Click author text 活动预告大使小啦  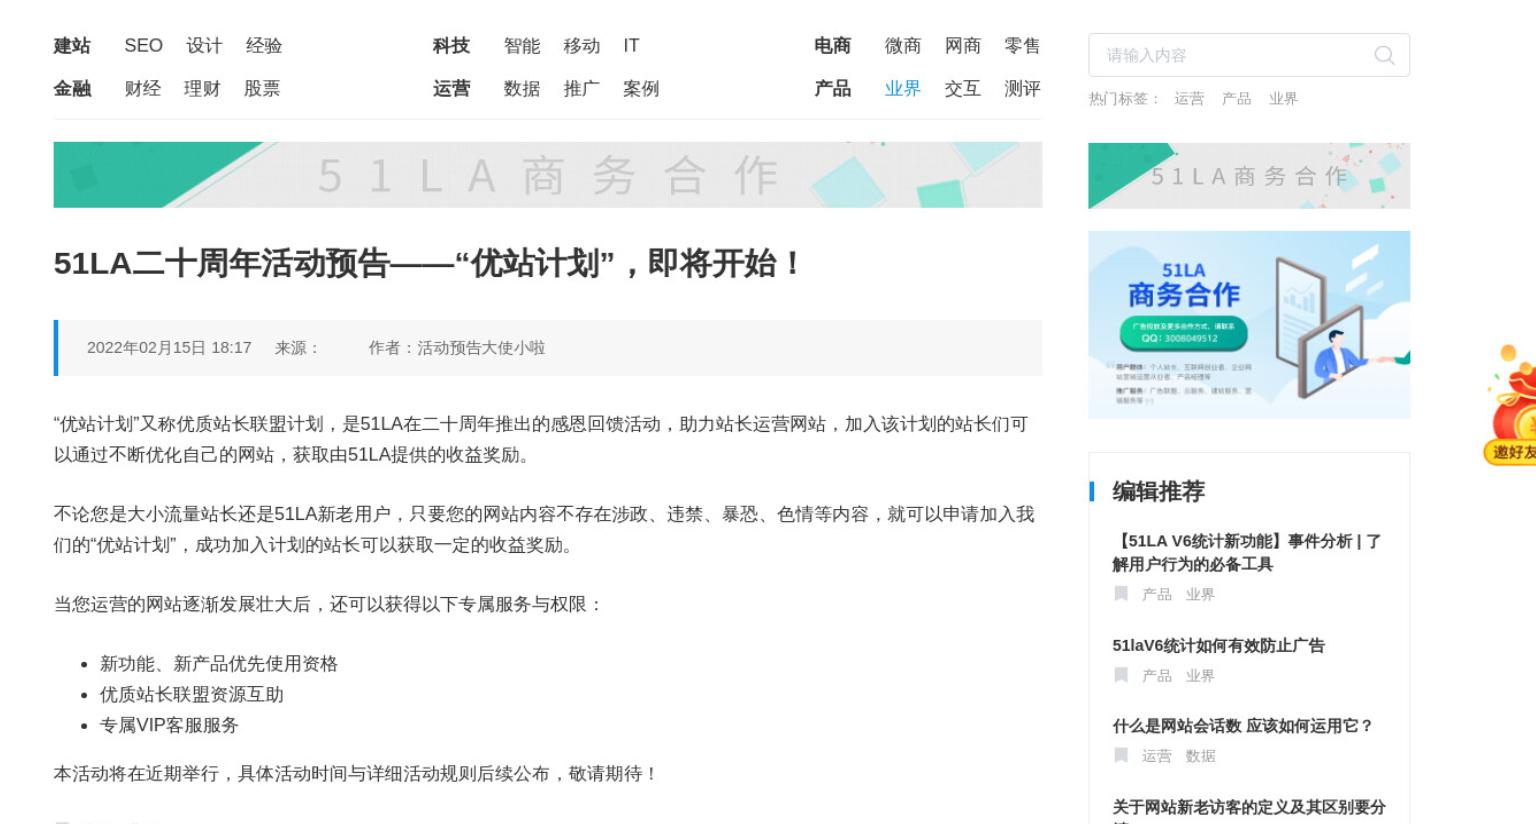click(x=481, y=348)
